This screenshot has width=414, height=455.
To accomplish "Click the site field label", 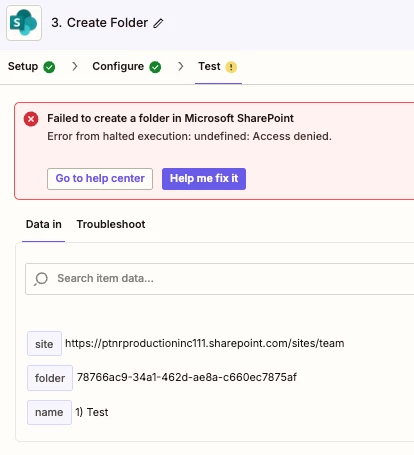I will [44, 344].
